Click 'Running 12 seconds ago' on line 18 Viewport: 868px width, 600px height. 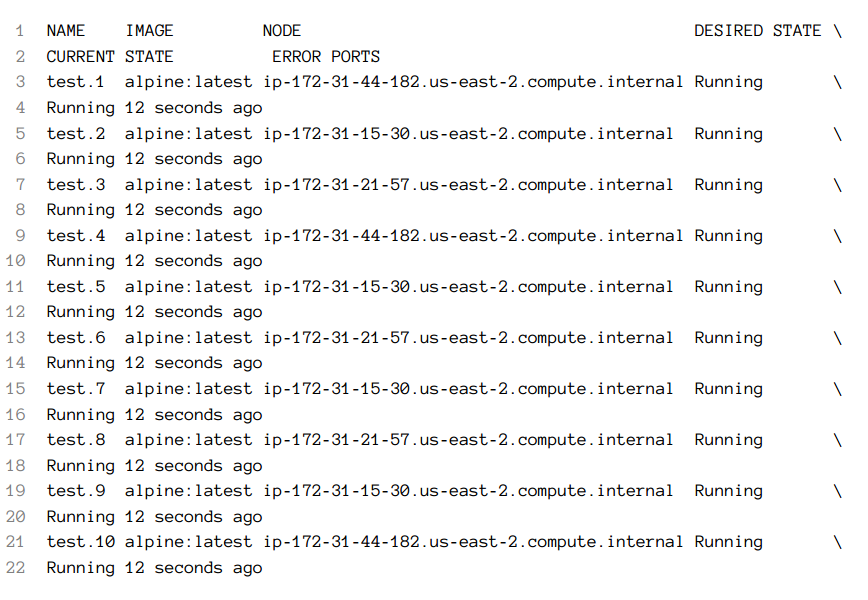coord(154,466)
